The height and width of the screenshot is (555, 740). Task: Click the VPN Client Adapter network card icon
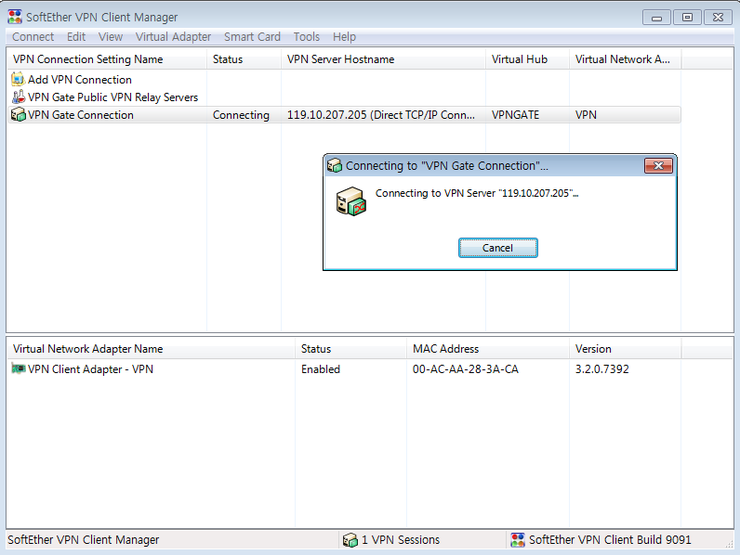tap(18, 369)
